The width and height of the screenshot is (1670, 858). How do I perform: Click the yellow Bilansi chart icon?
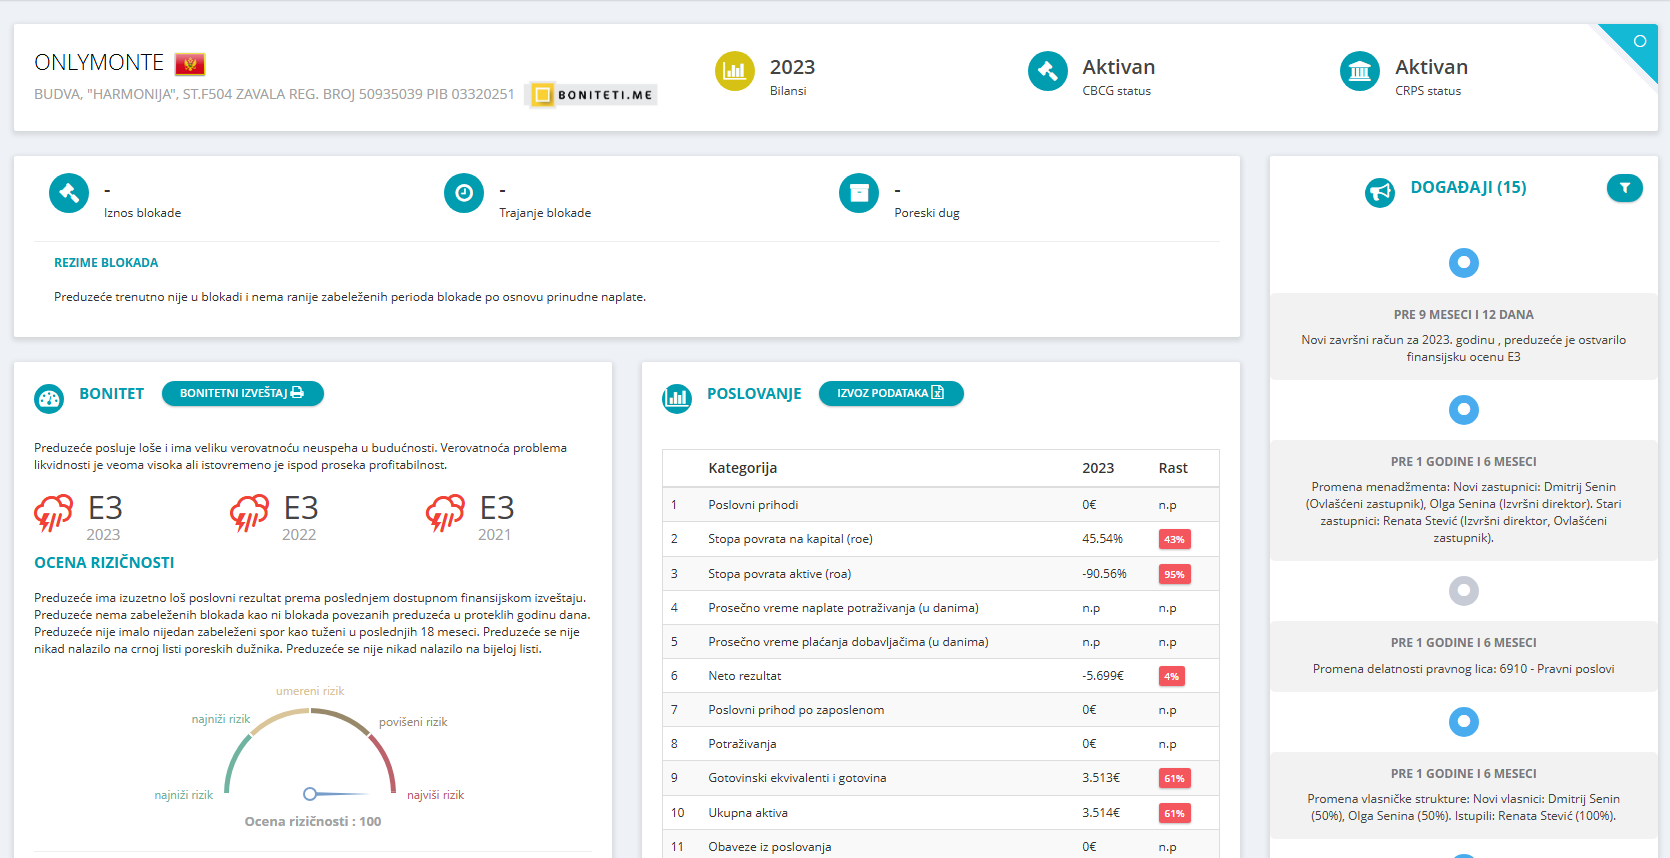tap(735, 71)
